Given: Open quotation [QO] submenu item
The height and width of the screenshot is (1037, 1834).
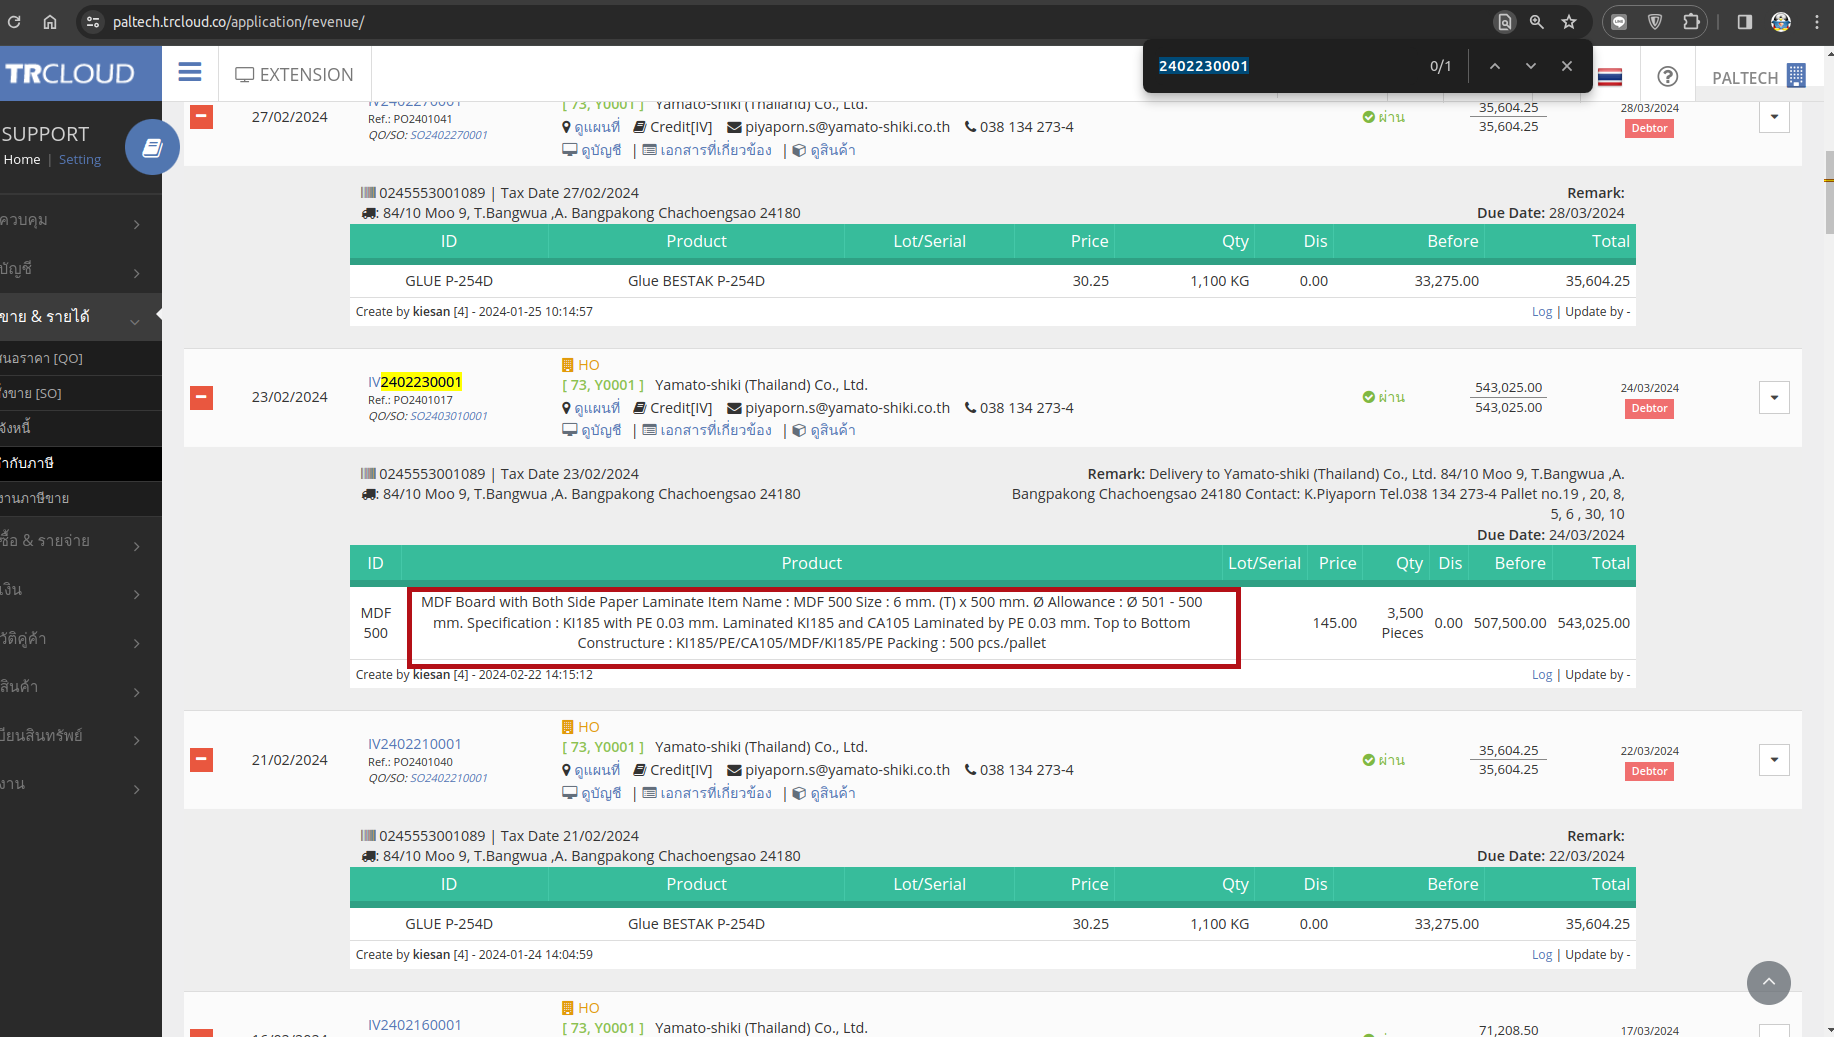Looking at the screenshot, I should (x=81, y=358).
